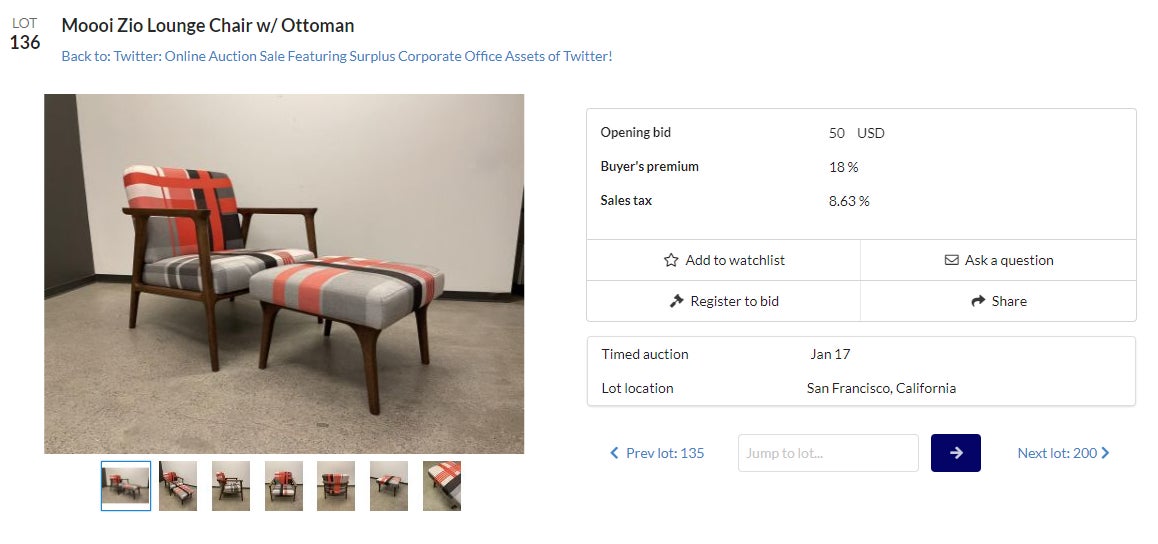Select the fifth chair thumbnail

pyautogui.click(x=336, y=486)
